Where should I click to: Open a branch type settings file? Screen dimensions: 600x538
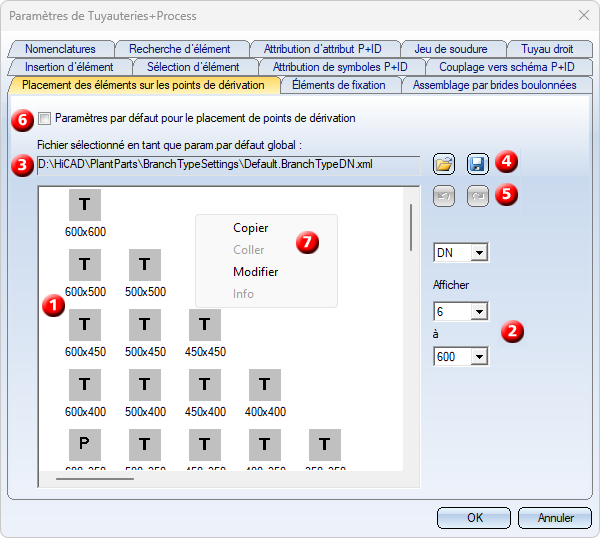pyautogui.click(x=444, y=165)
